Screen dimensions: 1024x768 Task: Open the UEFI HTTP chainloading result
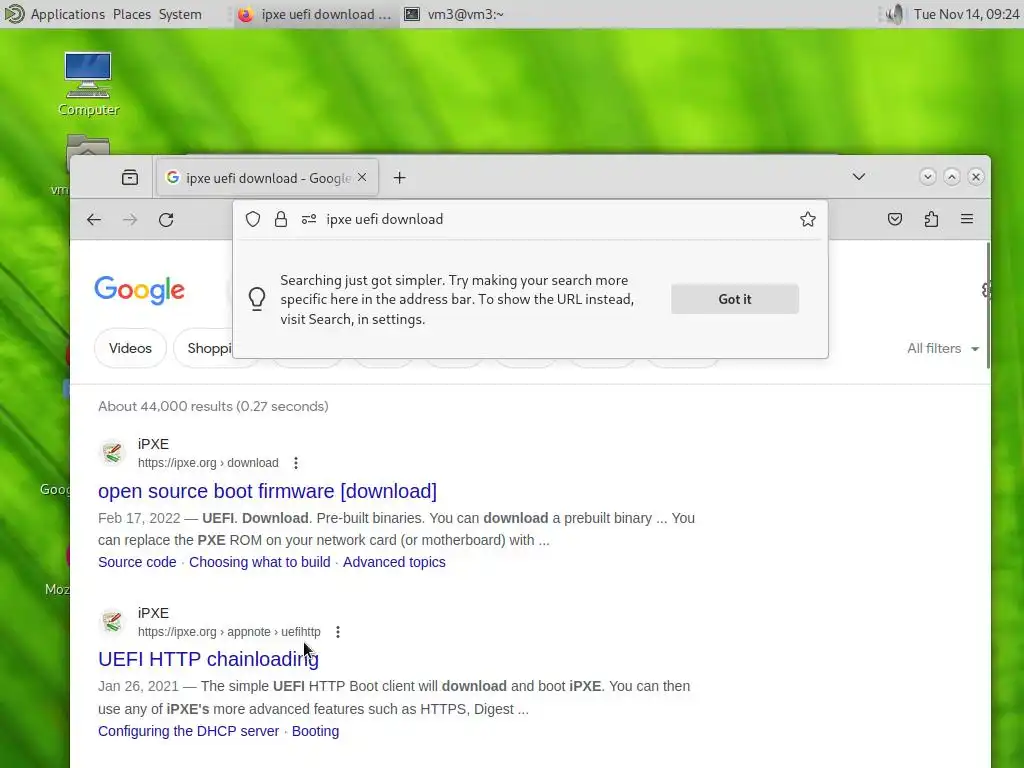point(208,660)
